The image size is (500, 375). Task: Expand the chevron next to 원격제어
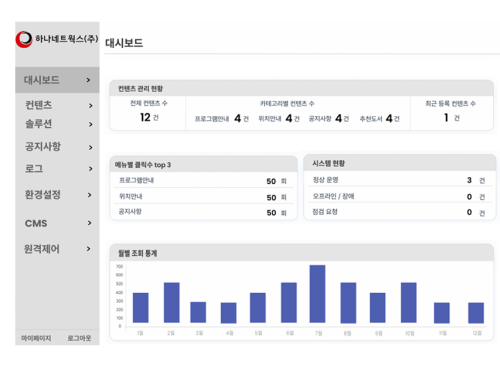tap(88, 249)
